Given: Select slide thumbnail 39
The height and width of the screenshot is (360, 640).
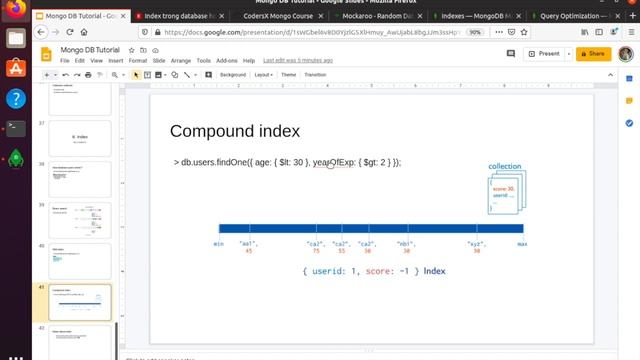Looking at the screenshot, I should pyautogui.click(x=80, y=220).
